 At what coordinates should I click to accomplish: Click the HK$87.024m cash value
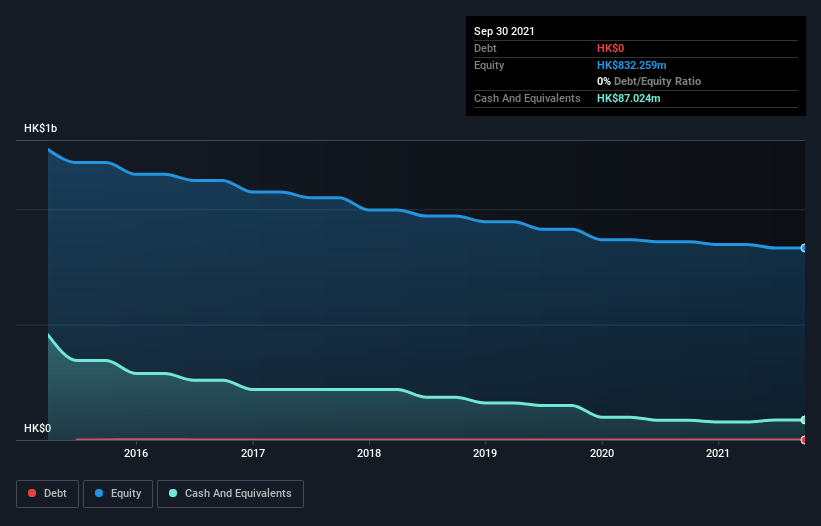coord(628,98)
